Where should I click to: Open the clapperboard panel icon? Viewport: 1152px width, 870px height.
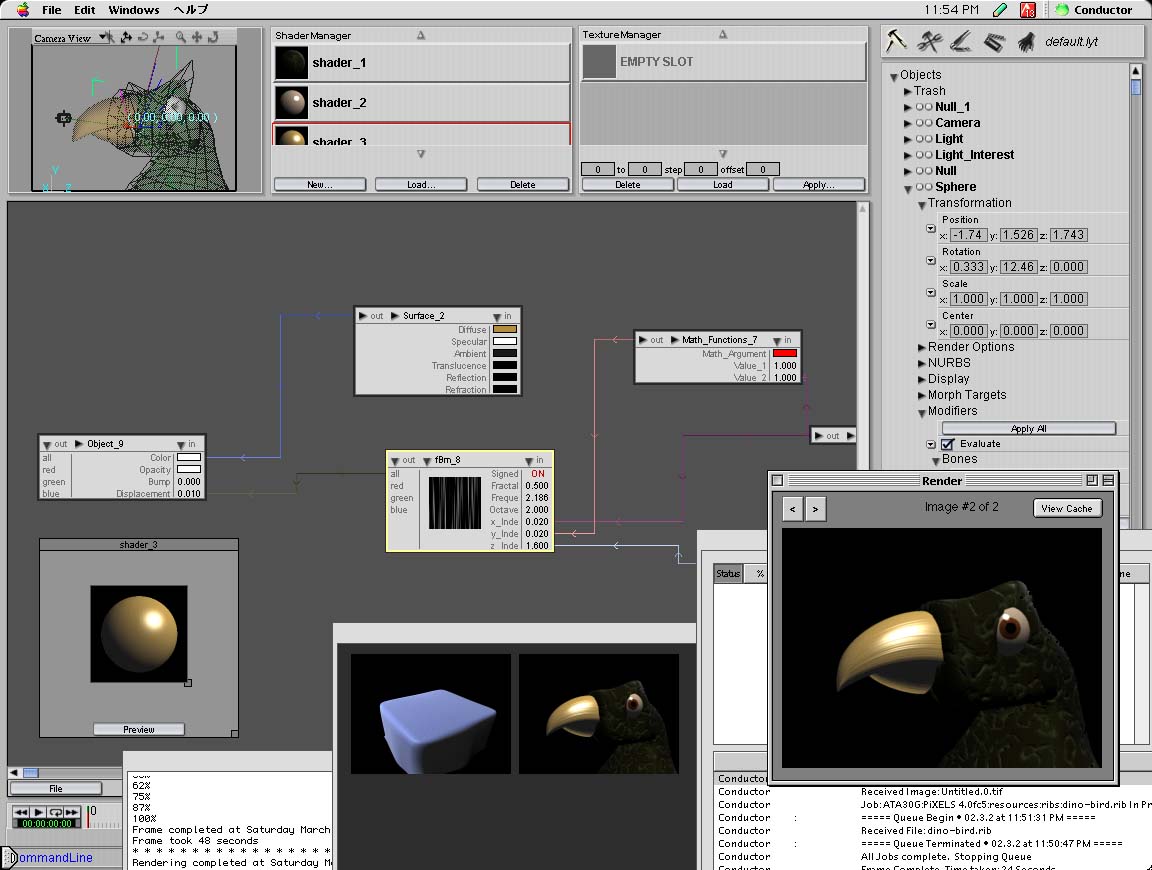click(x=993, y=42)
